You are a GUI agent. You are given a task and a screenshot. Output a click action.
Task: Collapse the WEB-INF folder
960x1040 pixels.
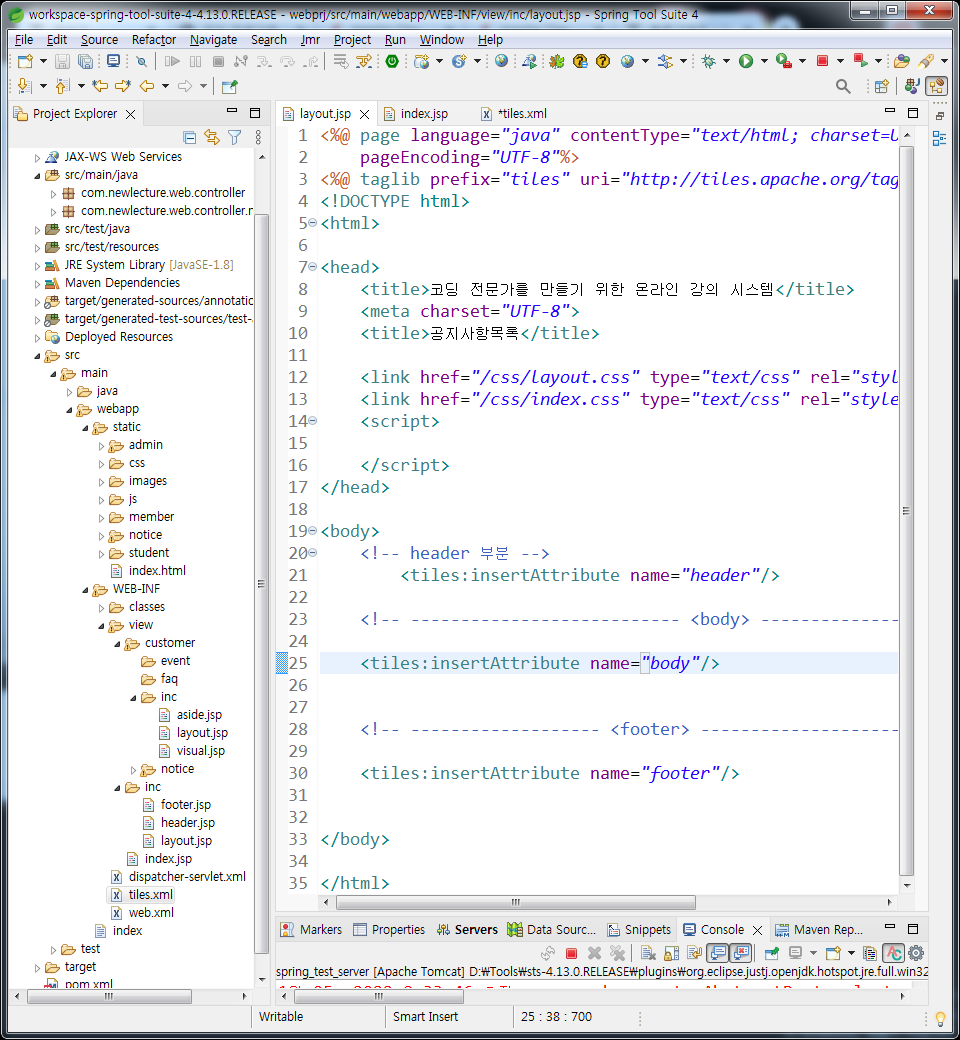pos(86,590)
